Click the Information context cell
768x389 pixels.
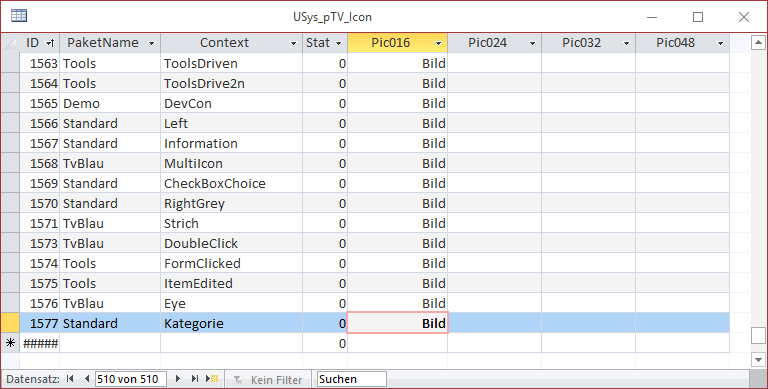coord(231,144)
